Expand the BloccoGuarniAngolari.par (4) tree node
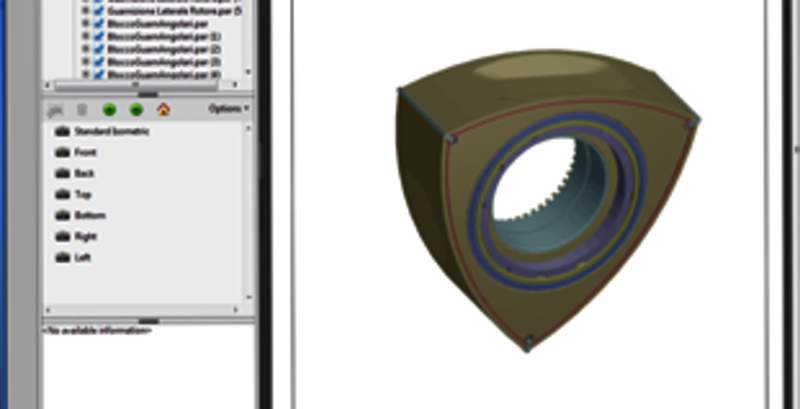 [86, 74]
